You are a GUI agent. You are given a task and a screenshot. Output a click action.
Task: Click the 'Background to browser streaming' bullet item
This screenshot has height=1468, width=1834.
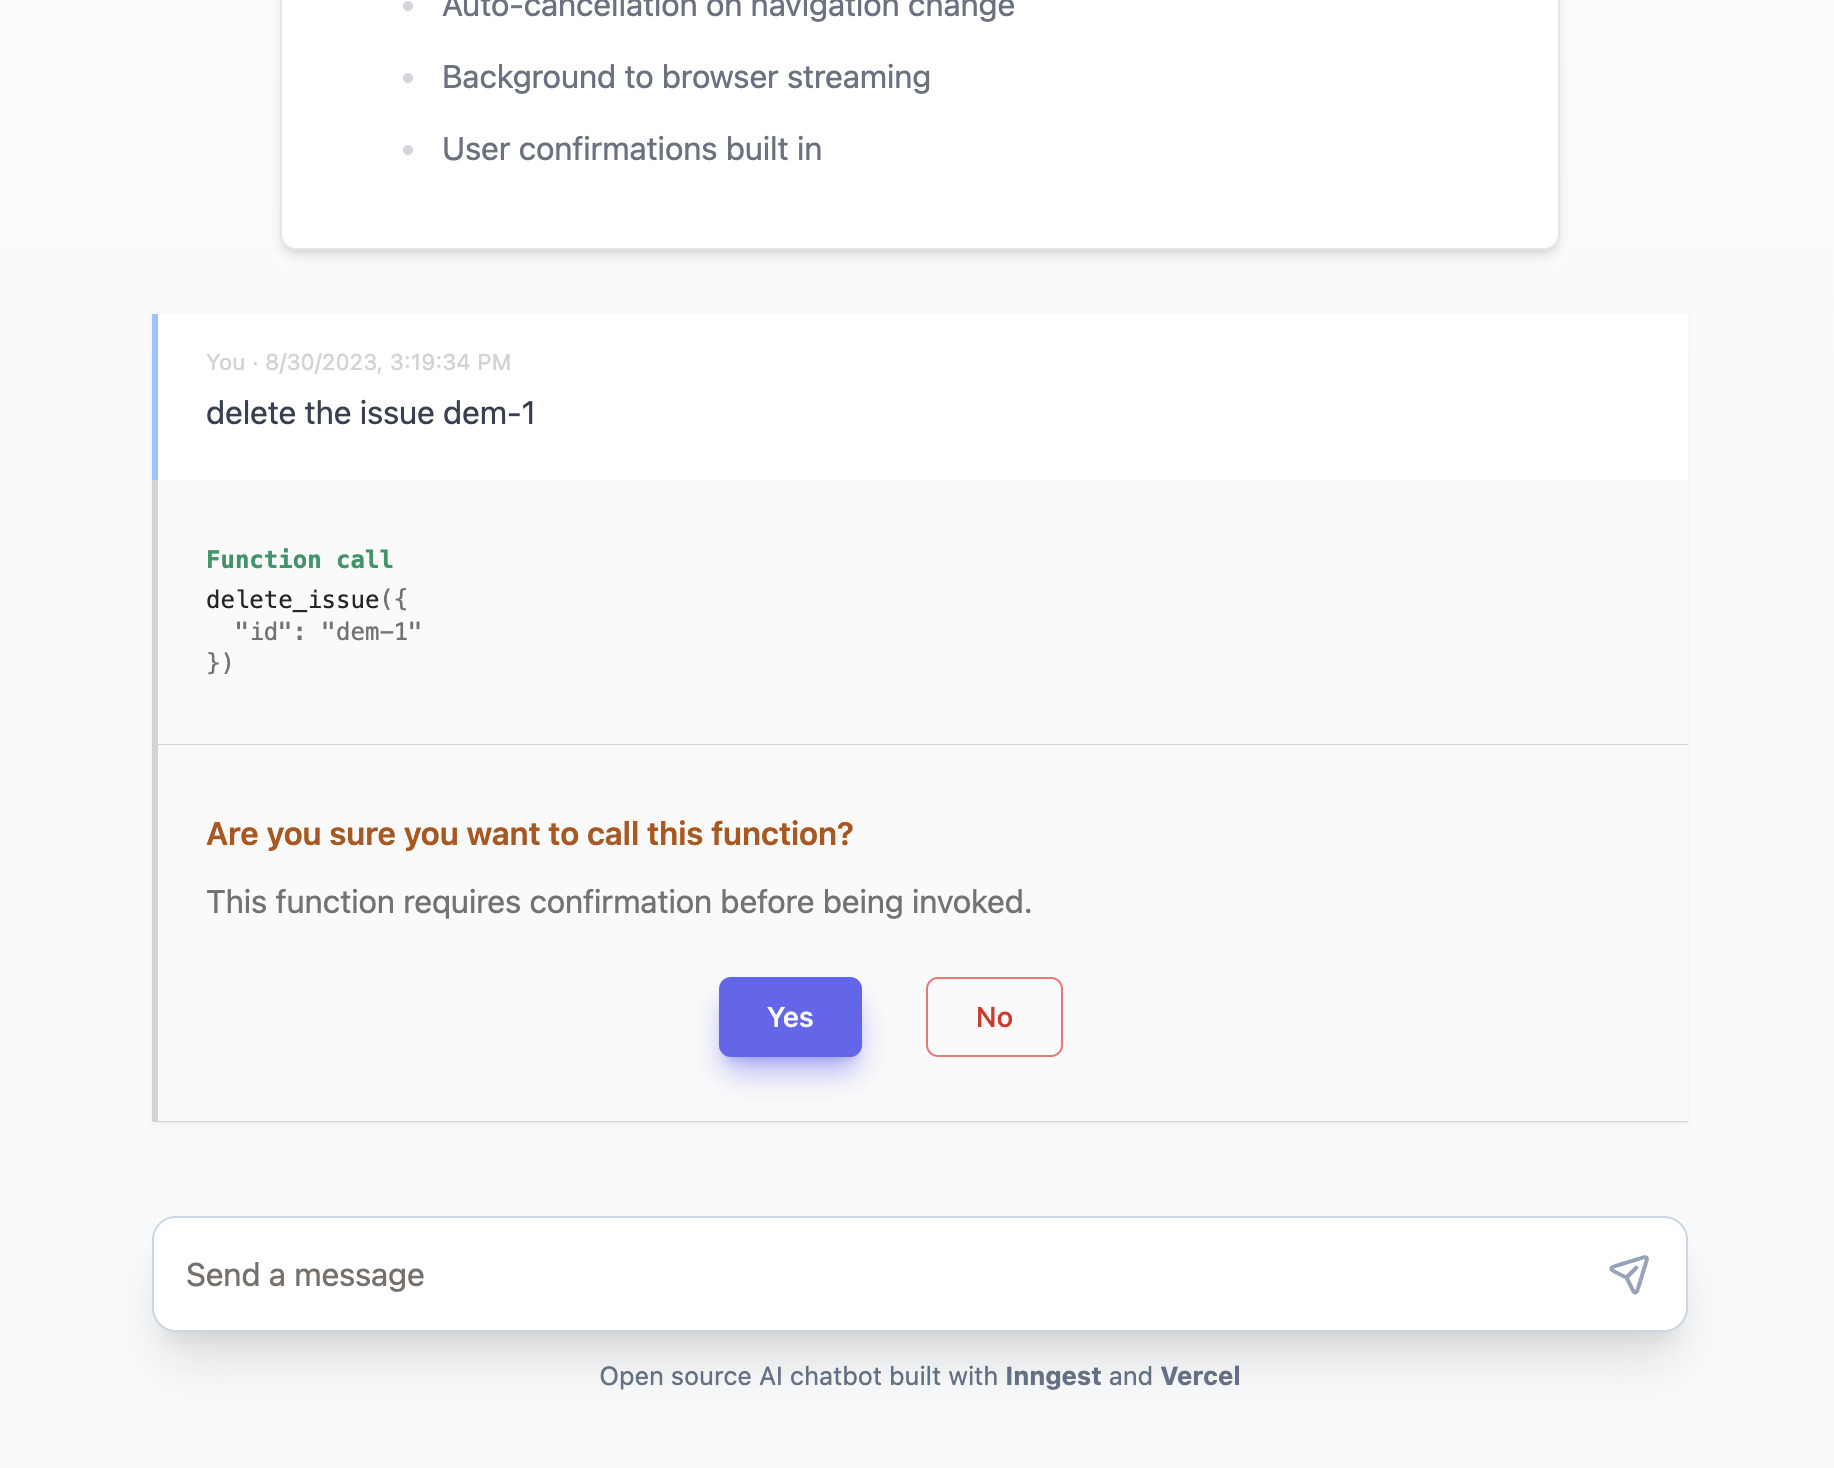pos(685,76)
